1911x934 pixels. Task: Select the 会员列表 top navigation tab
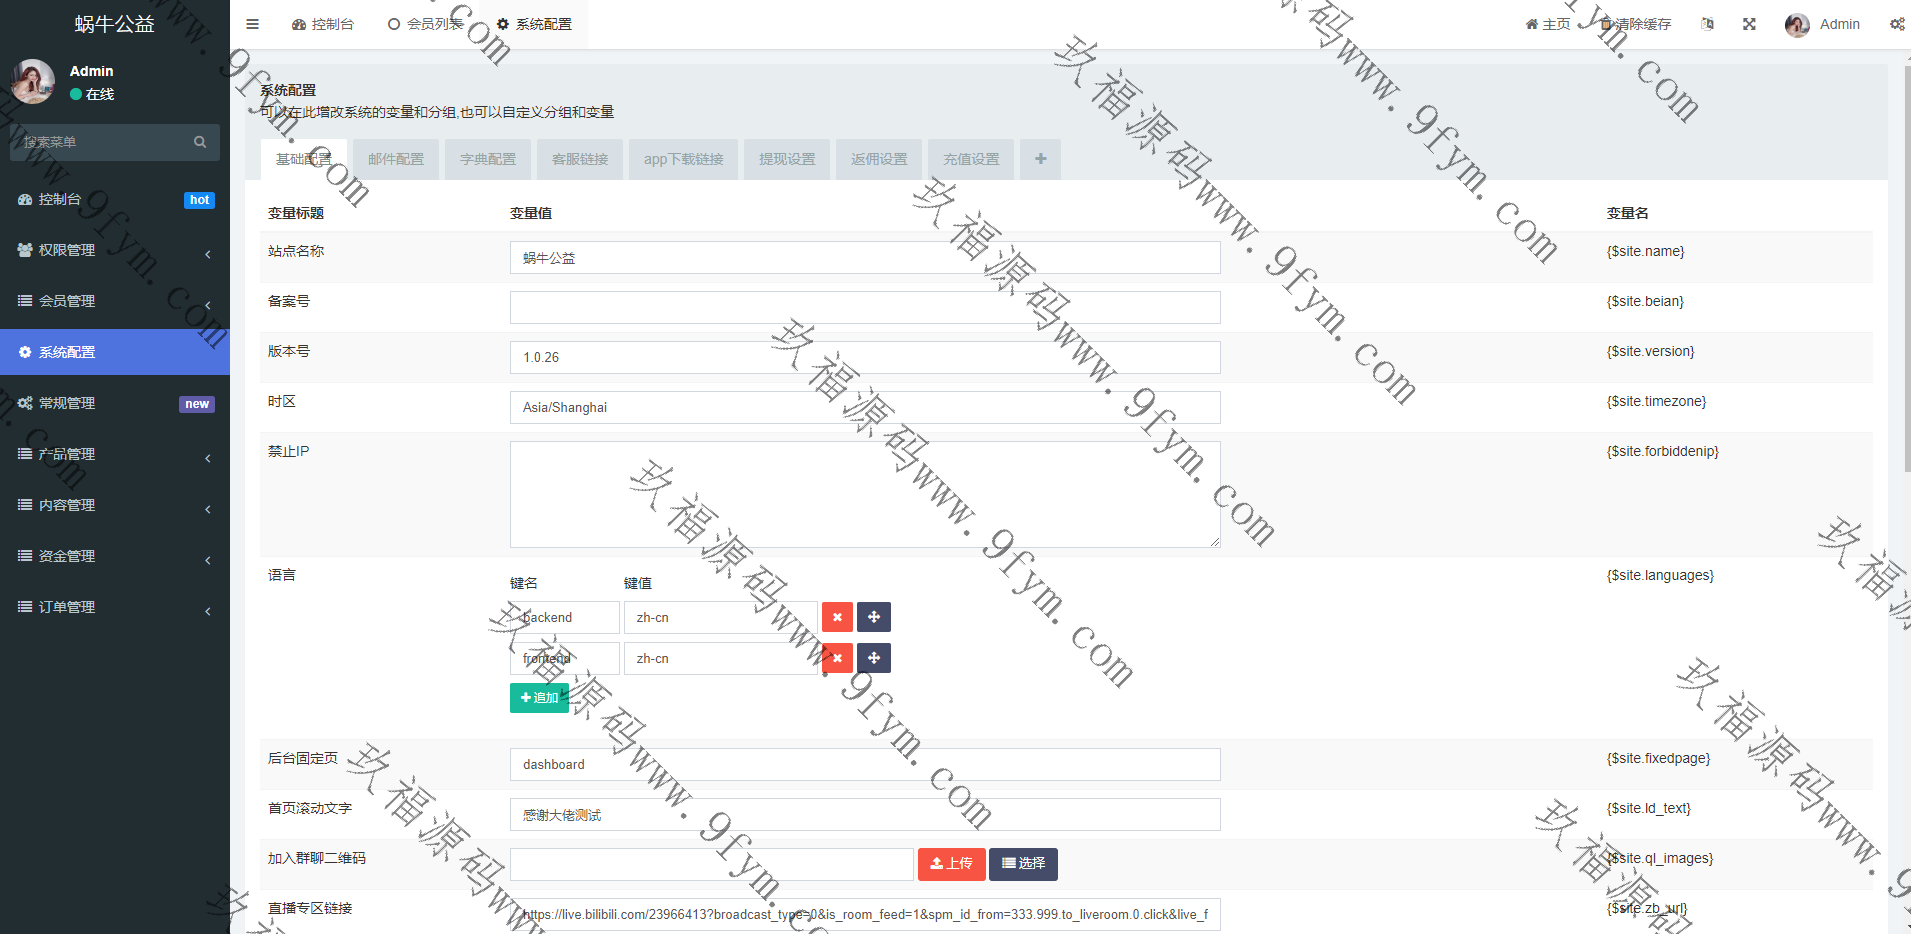(426, 24)
